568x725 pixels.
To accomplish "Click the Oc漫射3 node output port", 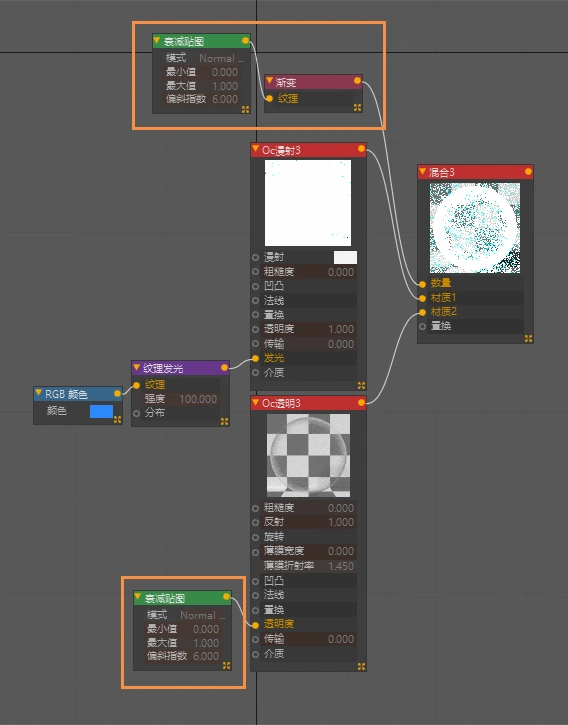I will pyautogui.click(x=361, y=149).
